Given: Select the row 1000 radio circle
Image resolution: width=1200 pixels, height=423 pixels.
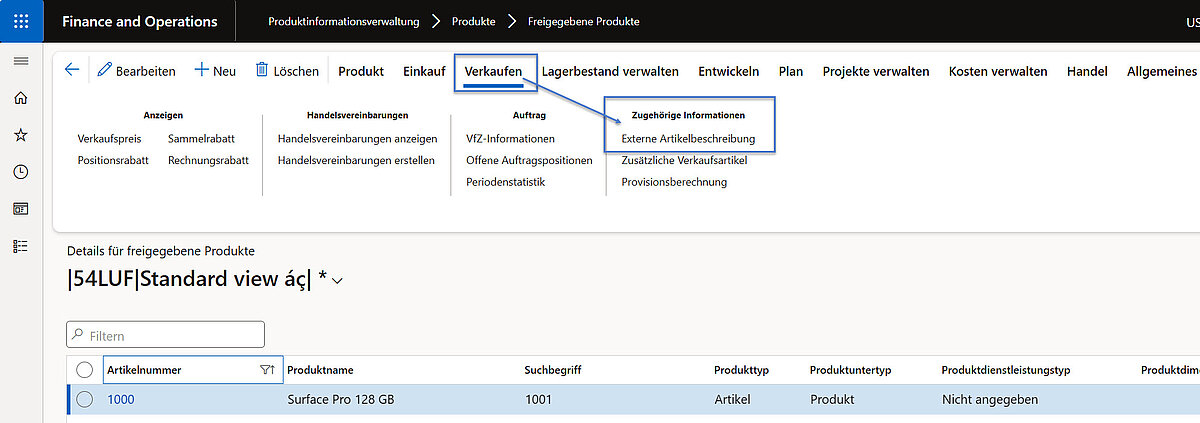Looking at the screenshot, I should 85,400.
